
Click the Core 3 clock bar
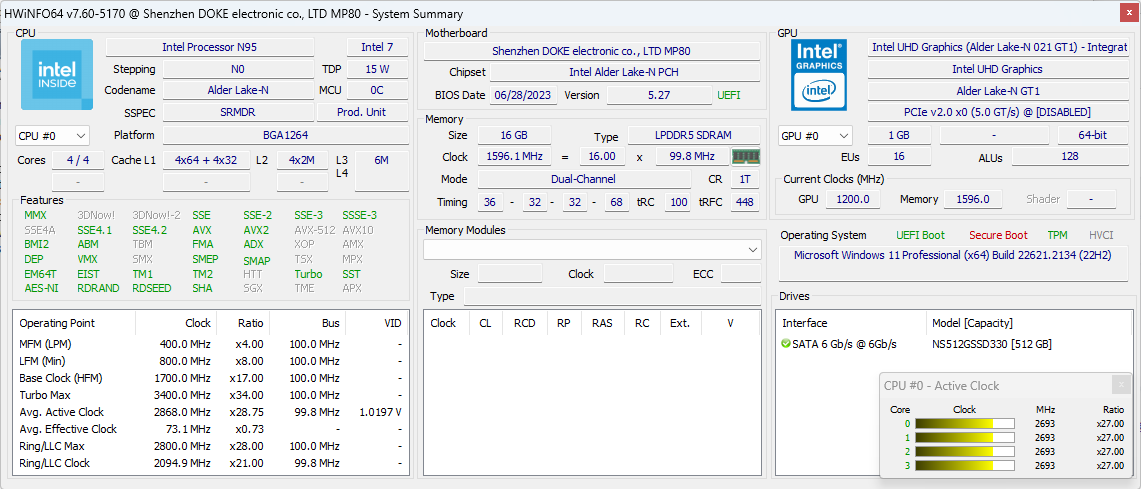(x=965, y=466)
